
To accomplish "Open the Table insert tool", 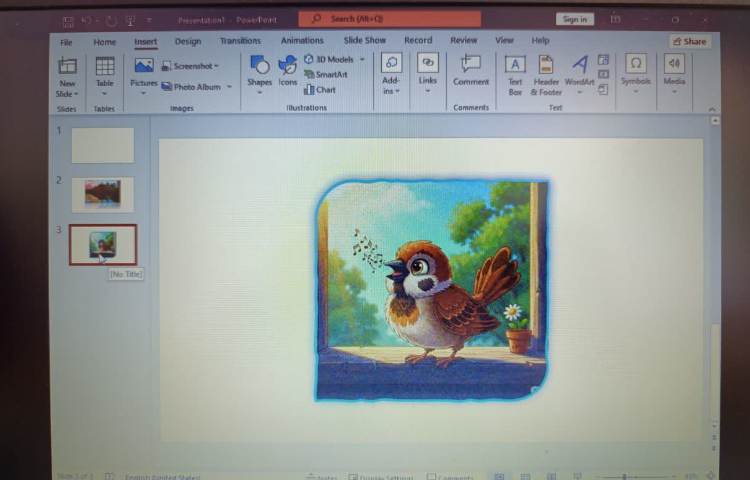I will [104, 68].
